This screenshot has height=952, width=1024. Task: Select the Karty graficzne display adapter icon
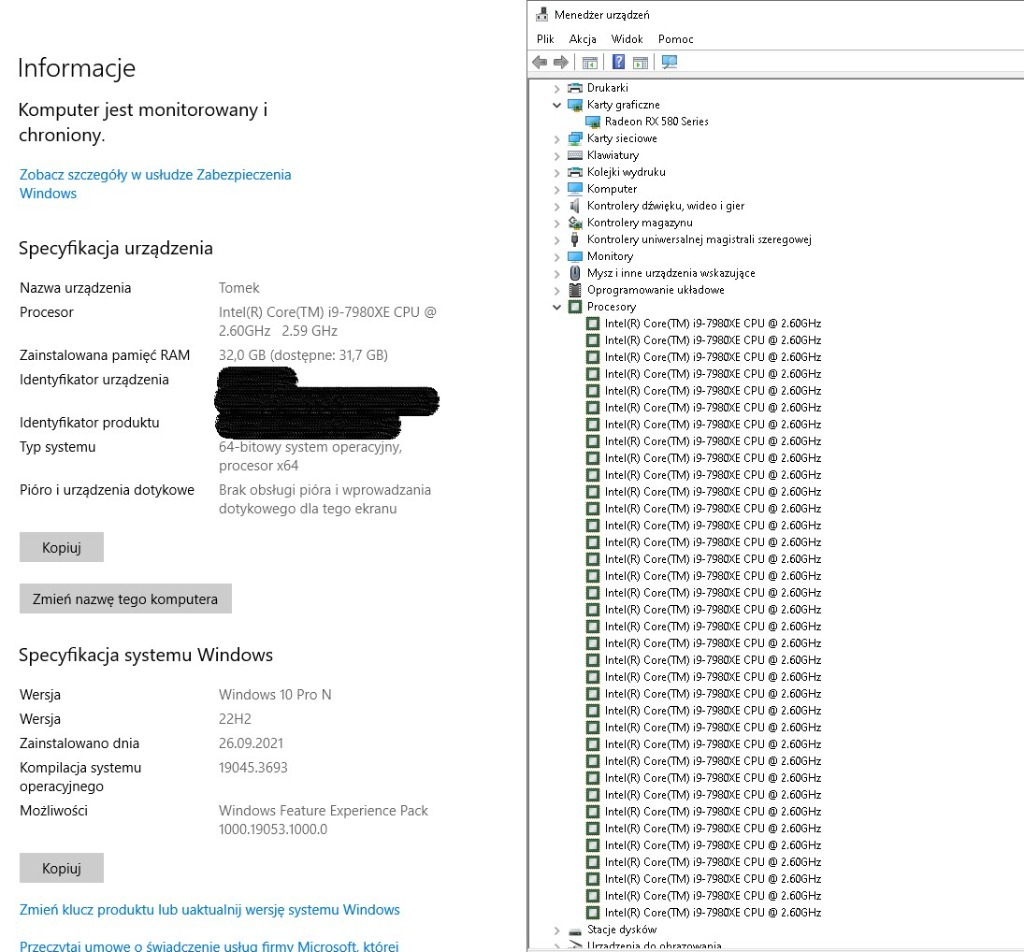575,105
